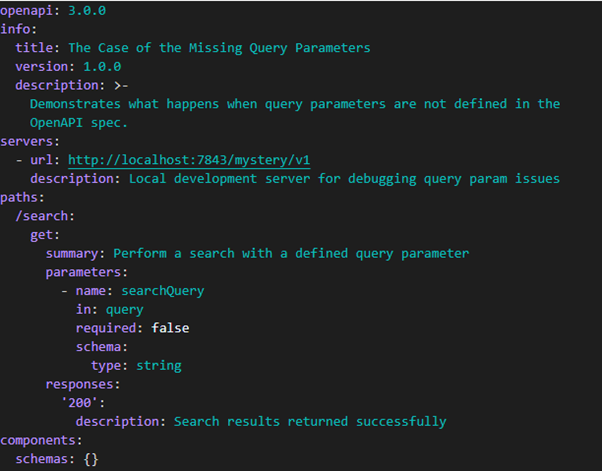Click the schemas empty braces
The height and width of the screenshot is (471, 602).
click(x=91, y=459)
